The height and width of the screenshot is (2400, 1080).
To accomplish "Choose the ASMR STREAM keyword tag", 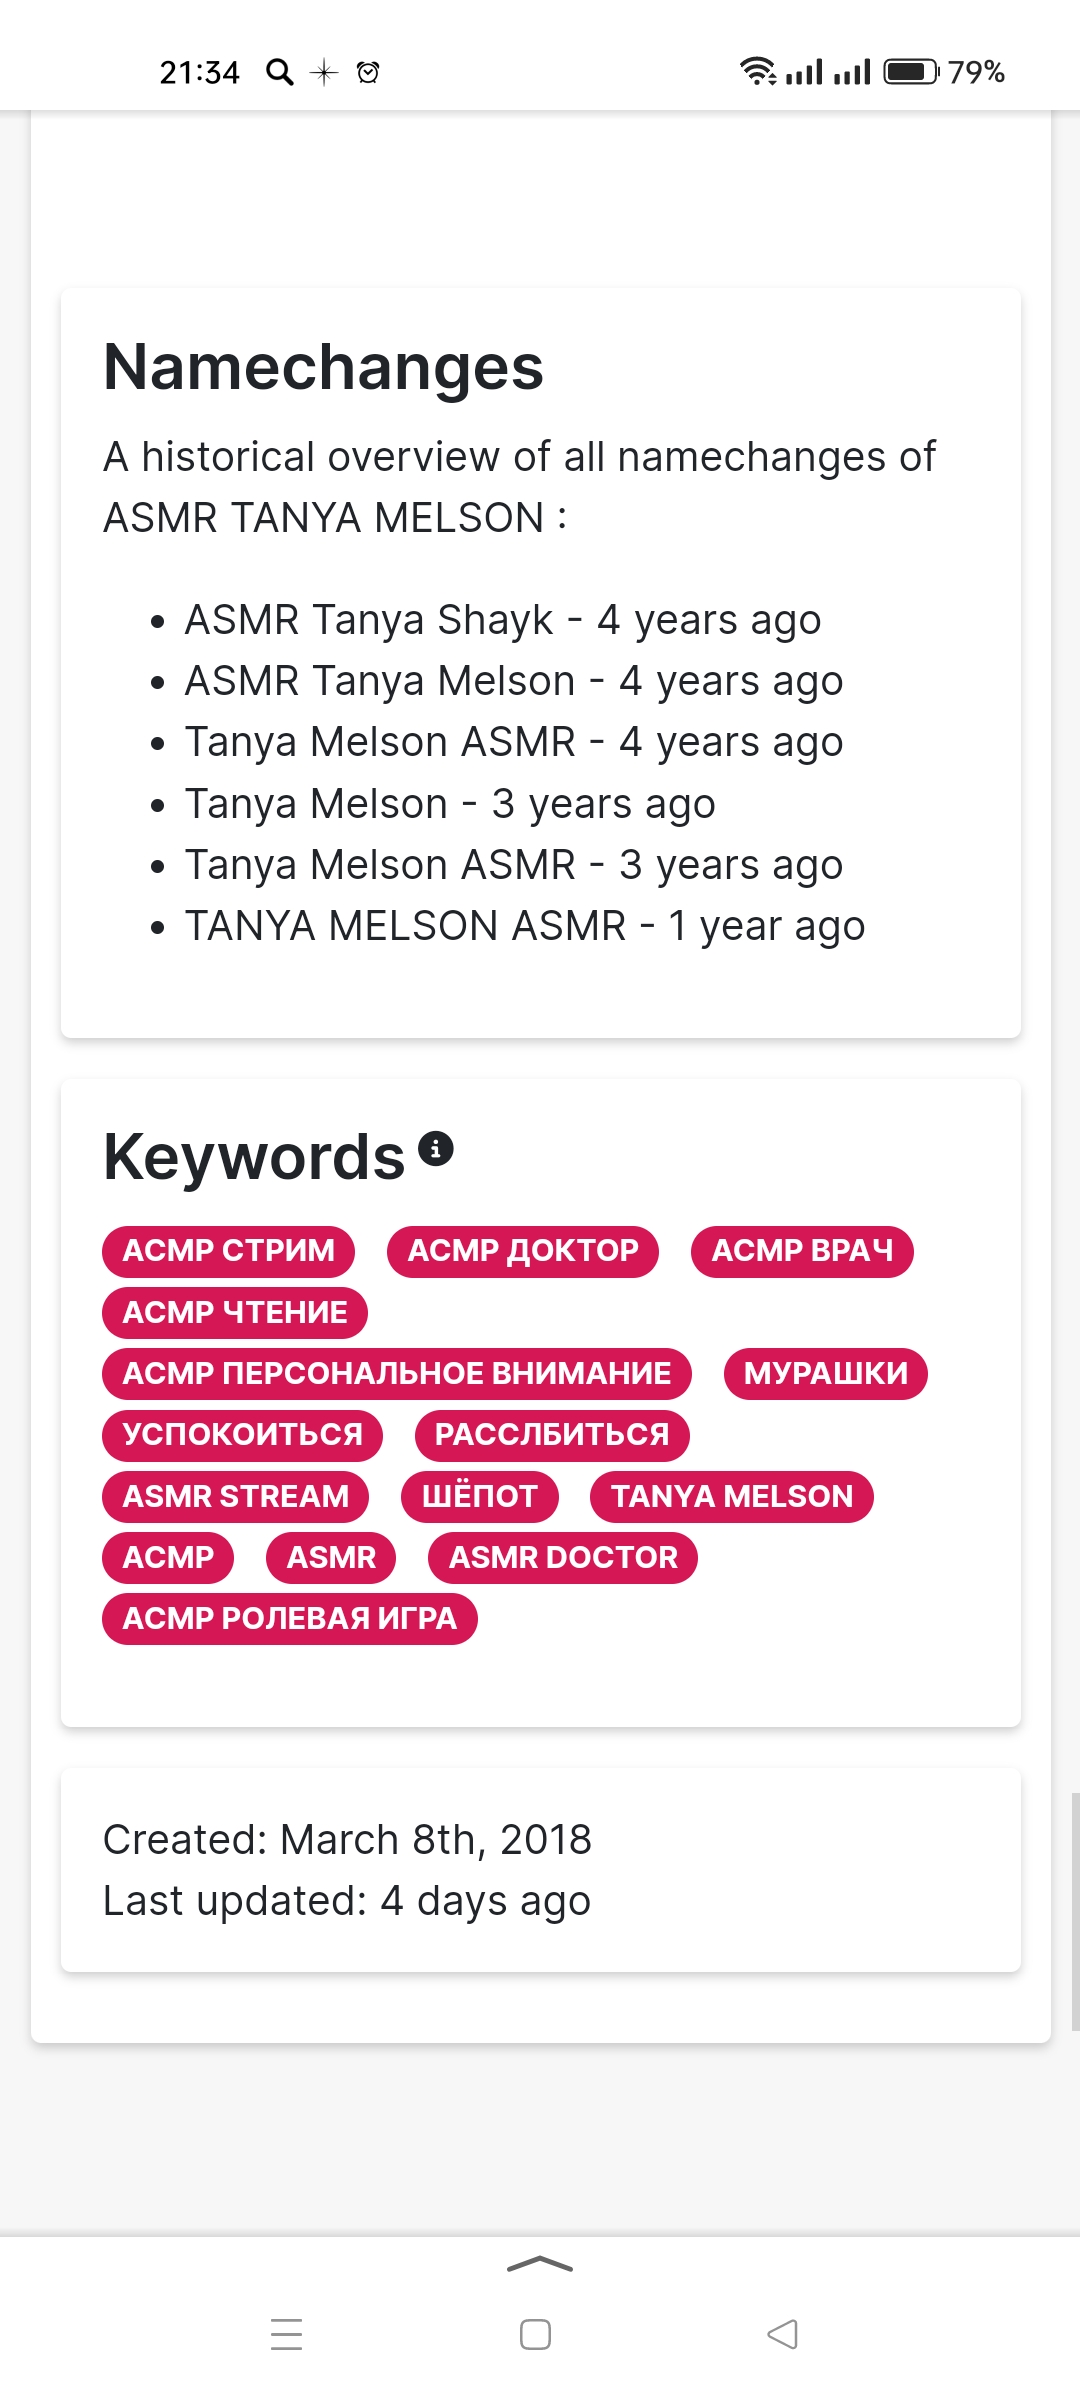I will point(236,1497).
